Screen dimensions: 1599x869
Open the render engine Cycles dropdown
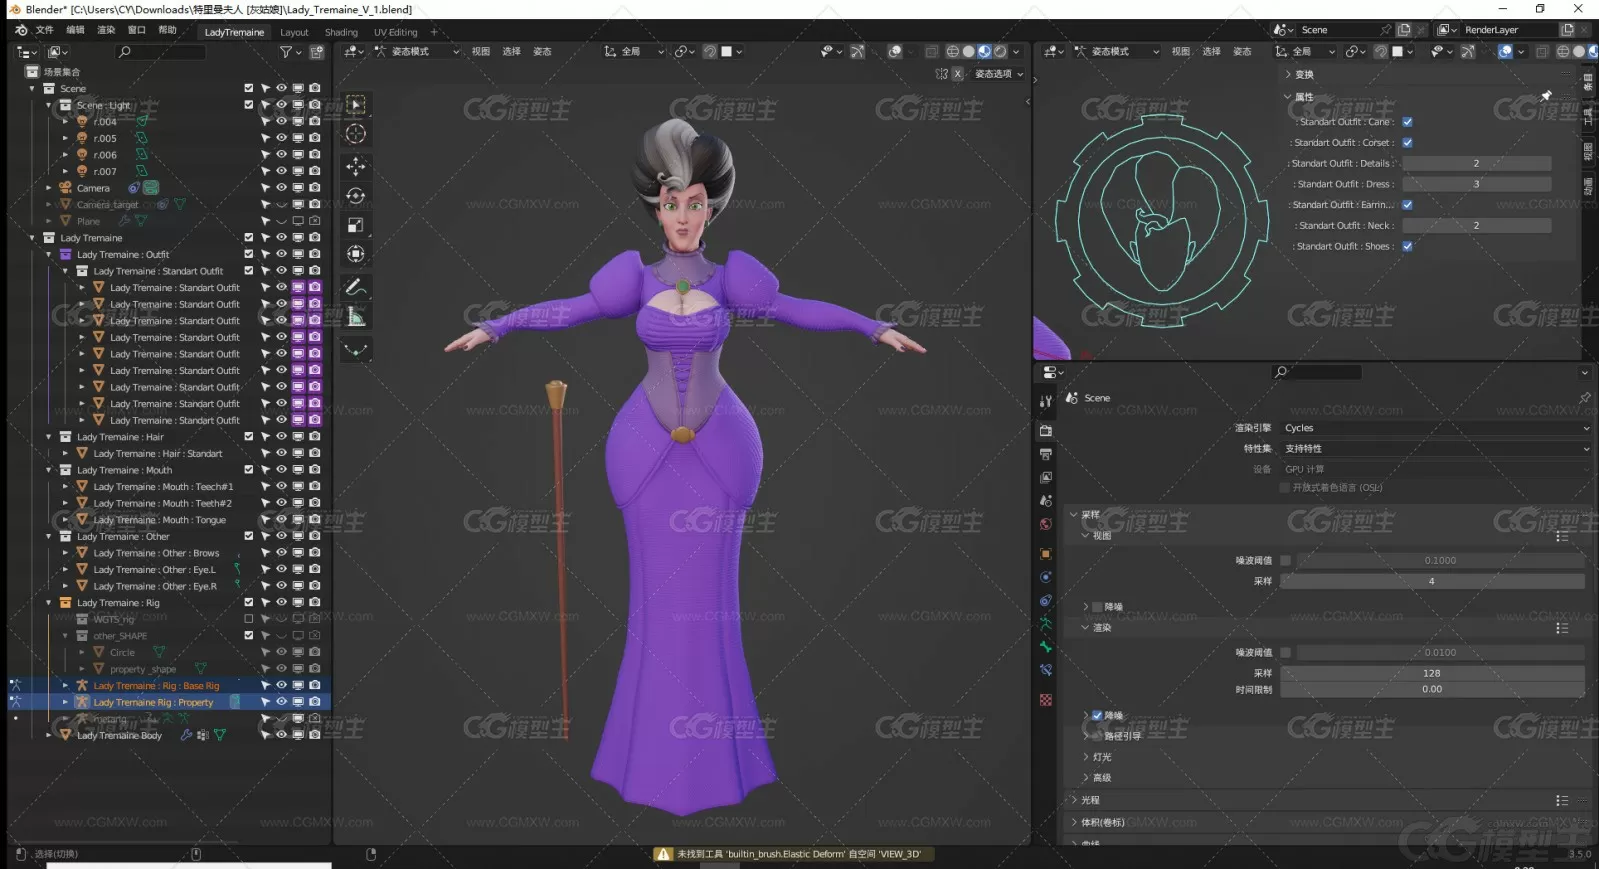pos(1436,428)
